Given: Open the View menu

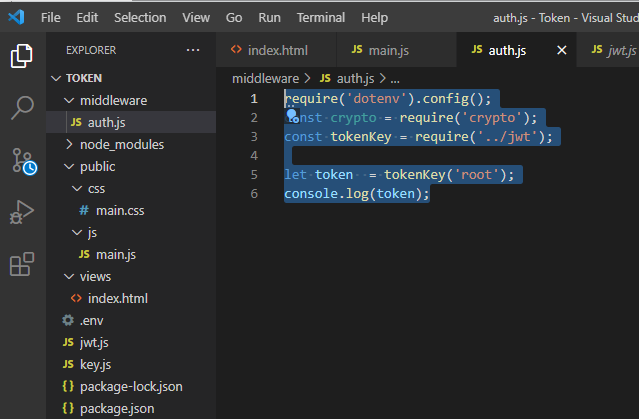Looking at the screenshot, I should [196, 18].
